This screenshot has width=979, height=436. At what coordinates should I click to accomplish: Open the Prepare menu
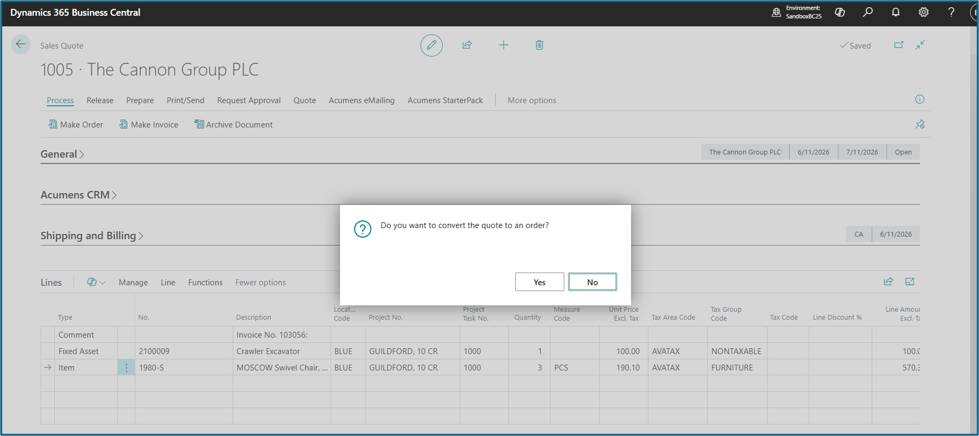tap(140, 100)
